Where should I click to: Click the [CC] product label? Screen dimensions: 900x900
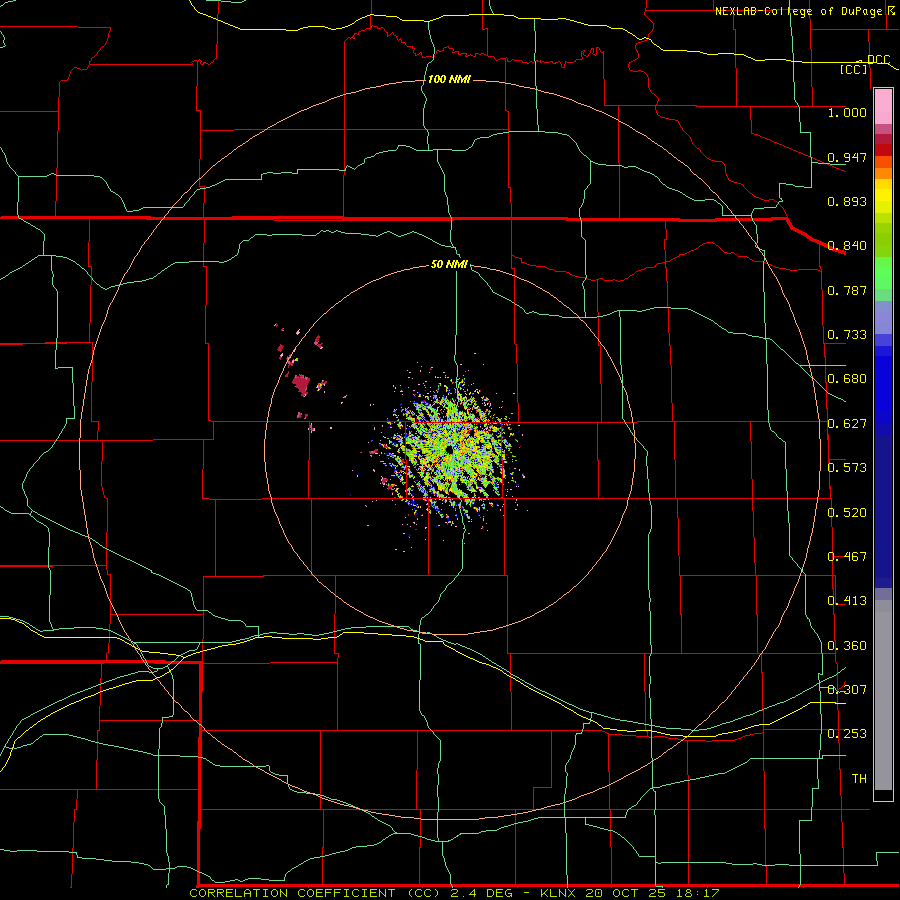coord(854,69)
